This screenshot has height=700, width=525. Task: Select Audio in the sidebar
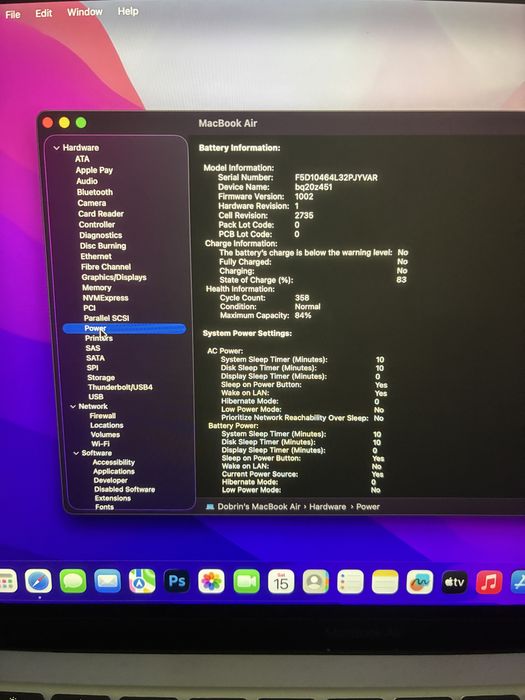[x=87, y=181]
